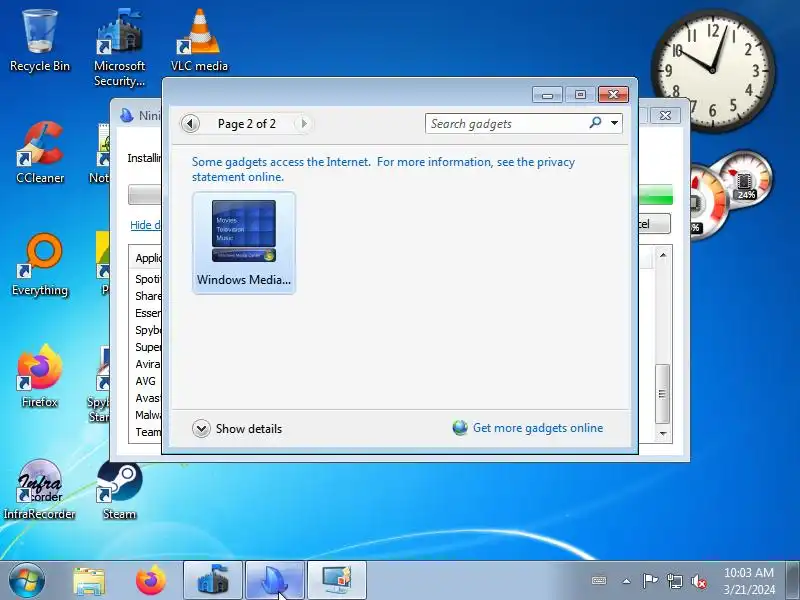Open the Windows Start button
This screenshot has width=800, height=600.
(26, 580)
